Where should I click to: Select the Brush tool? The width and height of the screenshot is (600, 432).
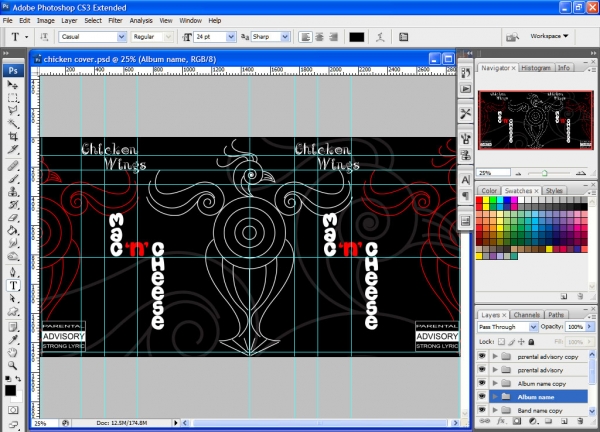coord(13,178)
